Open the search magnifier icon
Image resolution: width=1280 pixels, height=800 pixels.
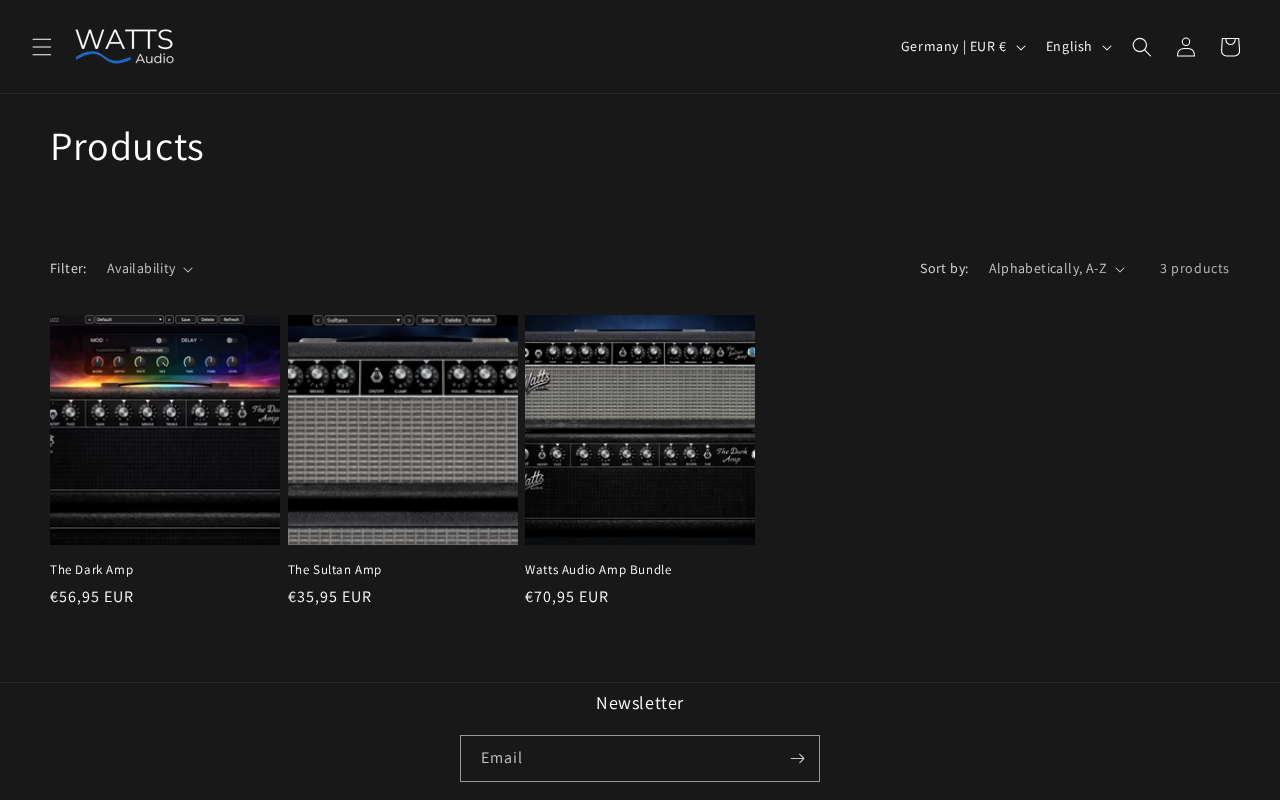(x=1142, y=47)
